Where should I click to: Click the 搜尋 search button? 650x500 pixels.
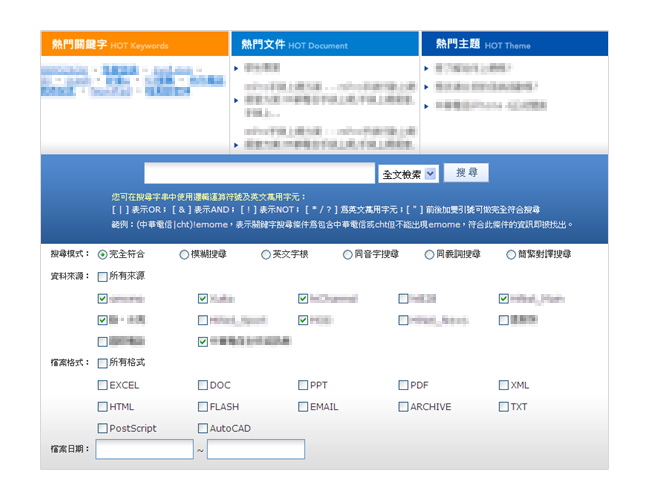466,173
